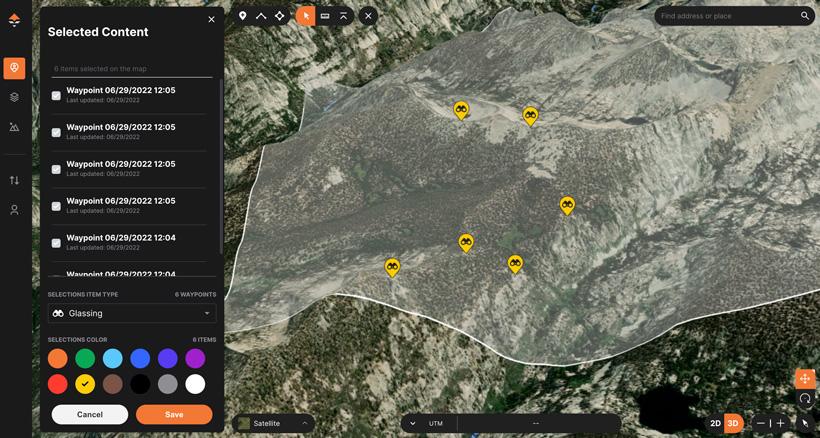This screenshot has width=820, height=438.
Task: Click the measure ruler tool
Action: [325, 16]
